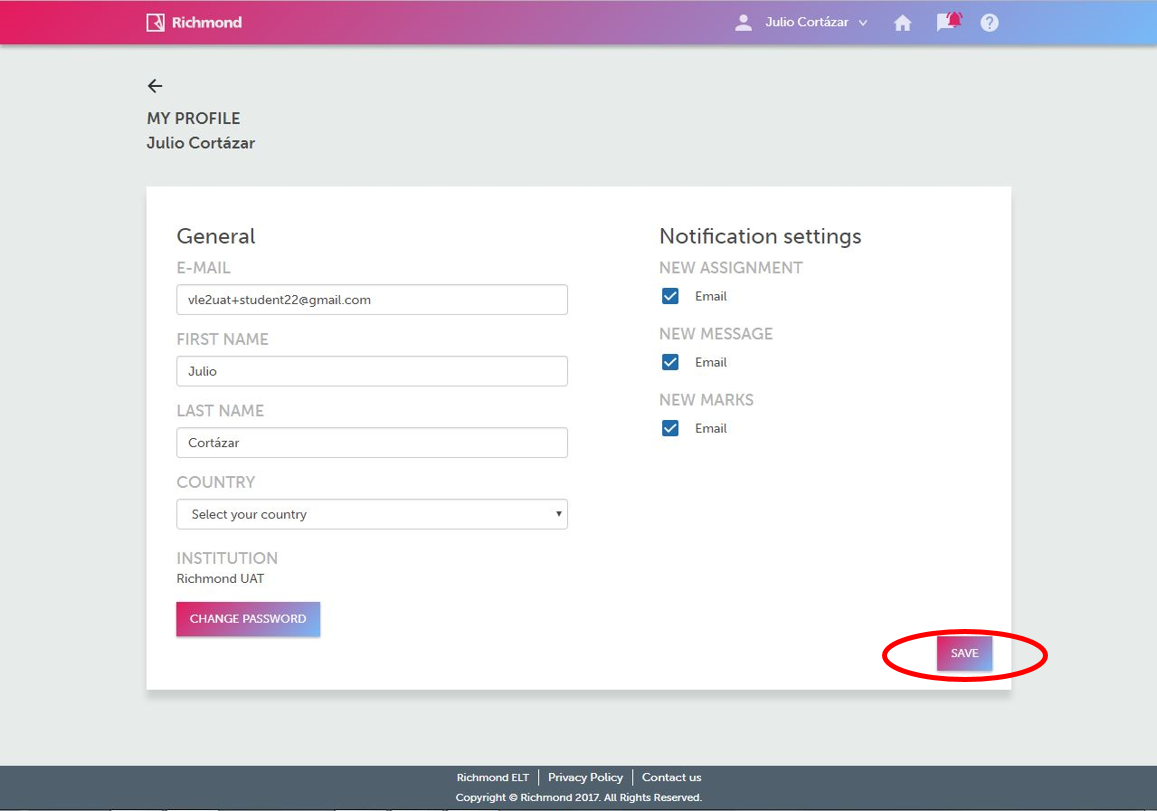Click the user avatar icon in header
Screen dimensions: 1157x811
click(x=743, y=22)
